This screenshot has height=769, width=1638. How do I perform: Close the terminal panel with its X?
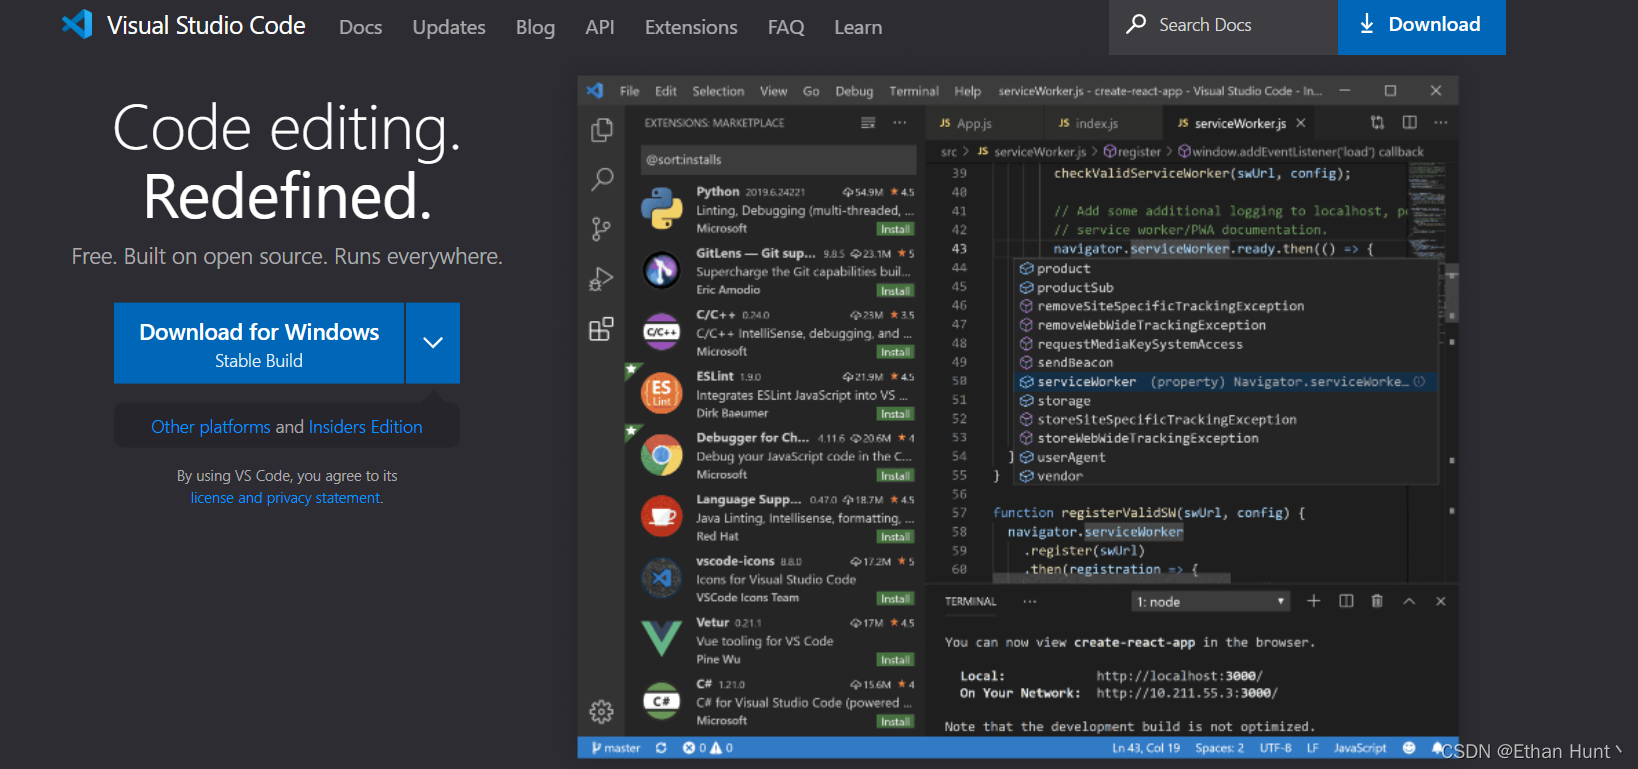click(1441, 601)
